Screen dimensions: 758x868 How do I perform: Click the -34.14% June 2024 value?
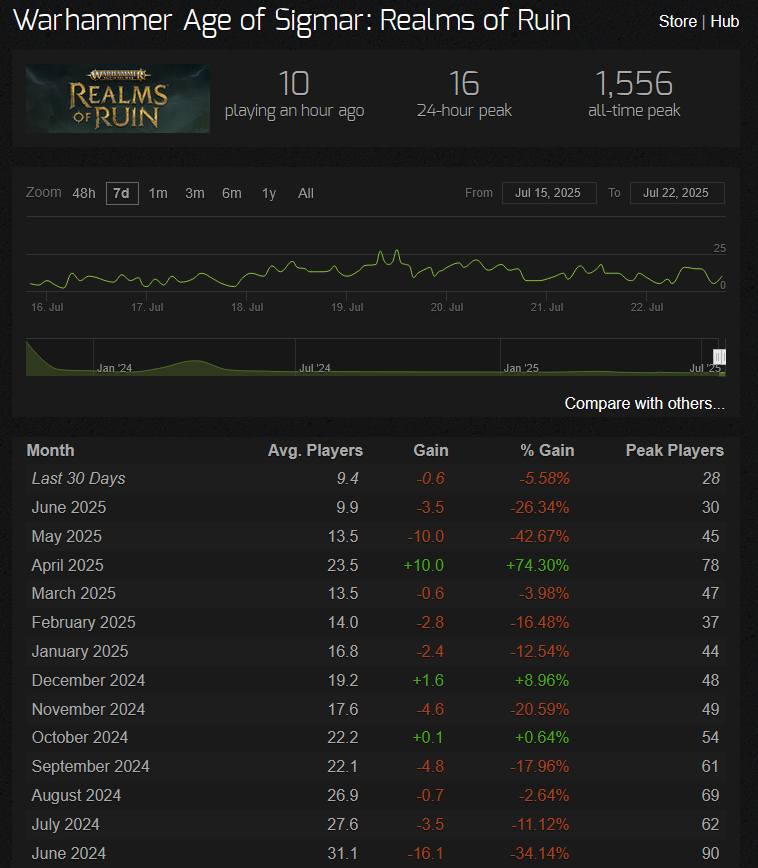point(539,852)
